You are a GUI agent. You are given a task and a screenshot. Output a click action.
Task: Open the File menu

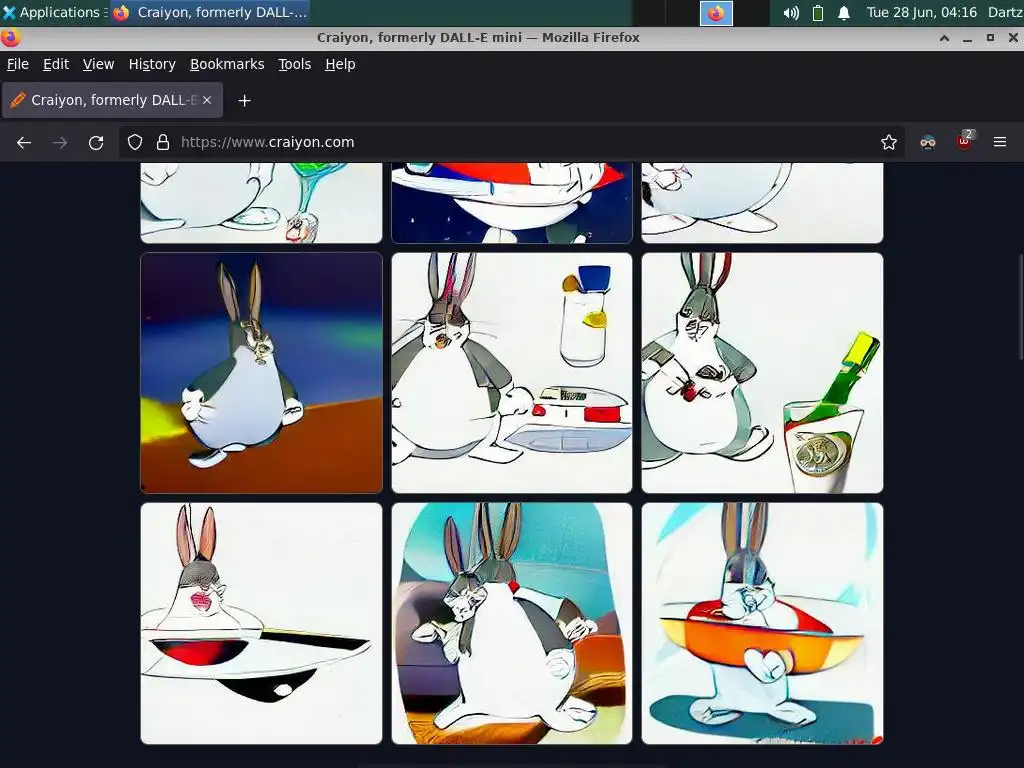point(18,64)
